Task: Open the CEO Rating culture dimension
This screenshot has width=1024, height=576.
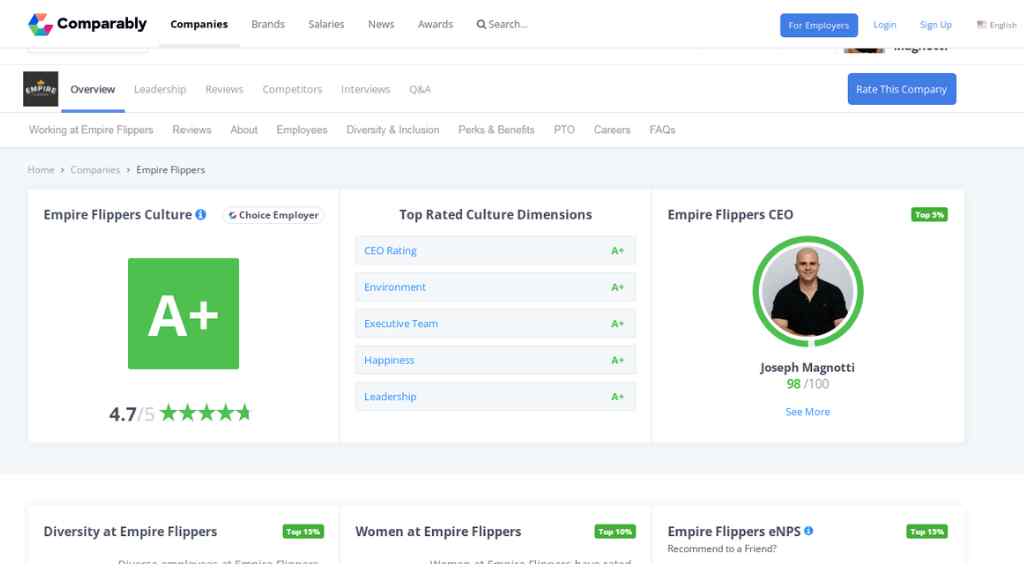Action: click(x=495, y=251)
